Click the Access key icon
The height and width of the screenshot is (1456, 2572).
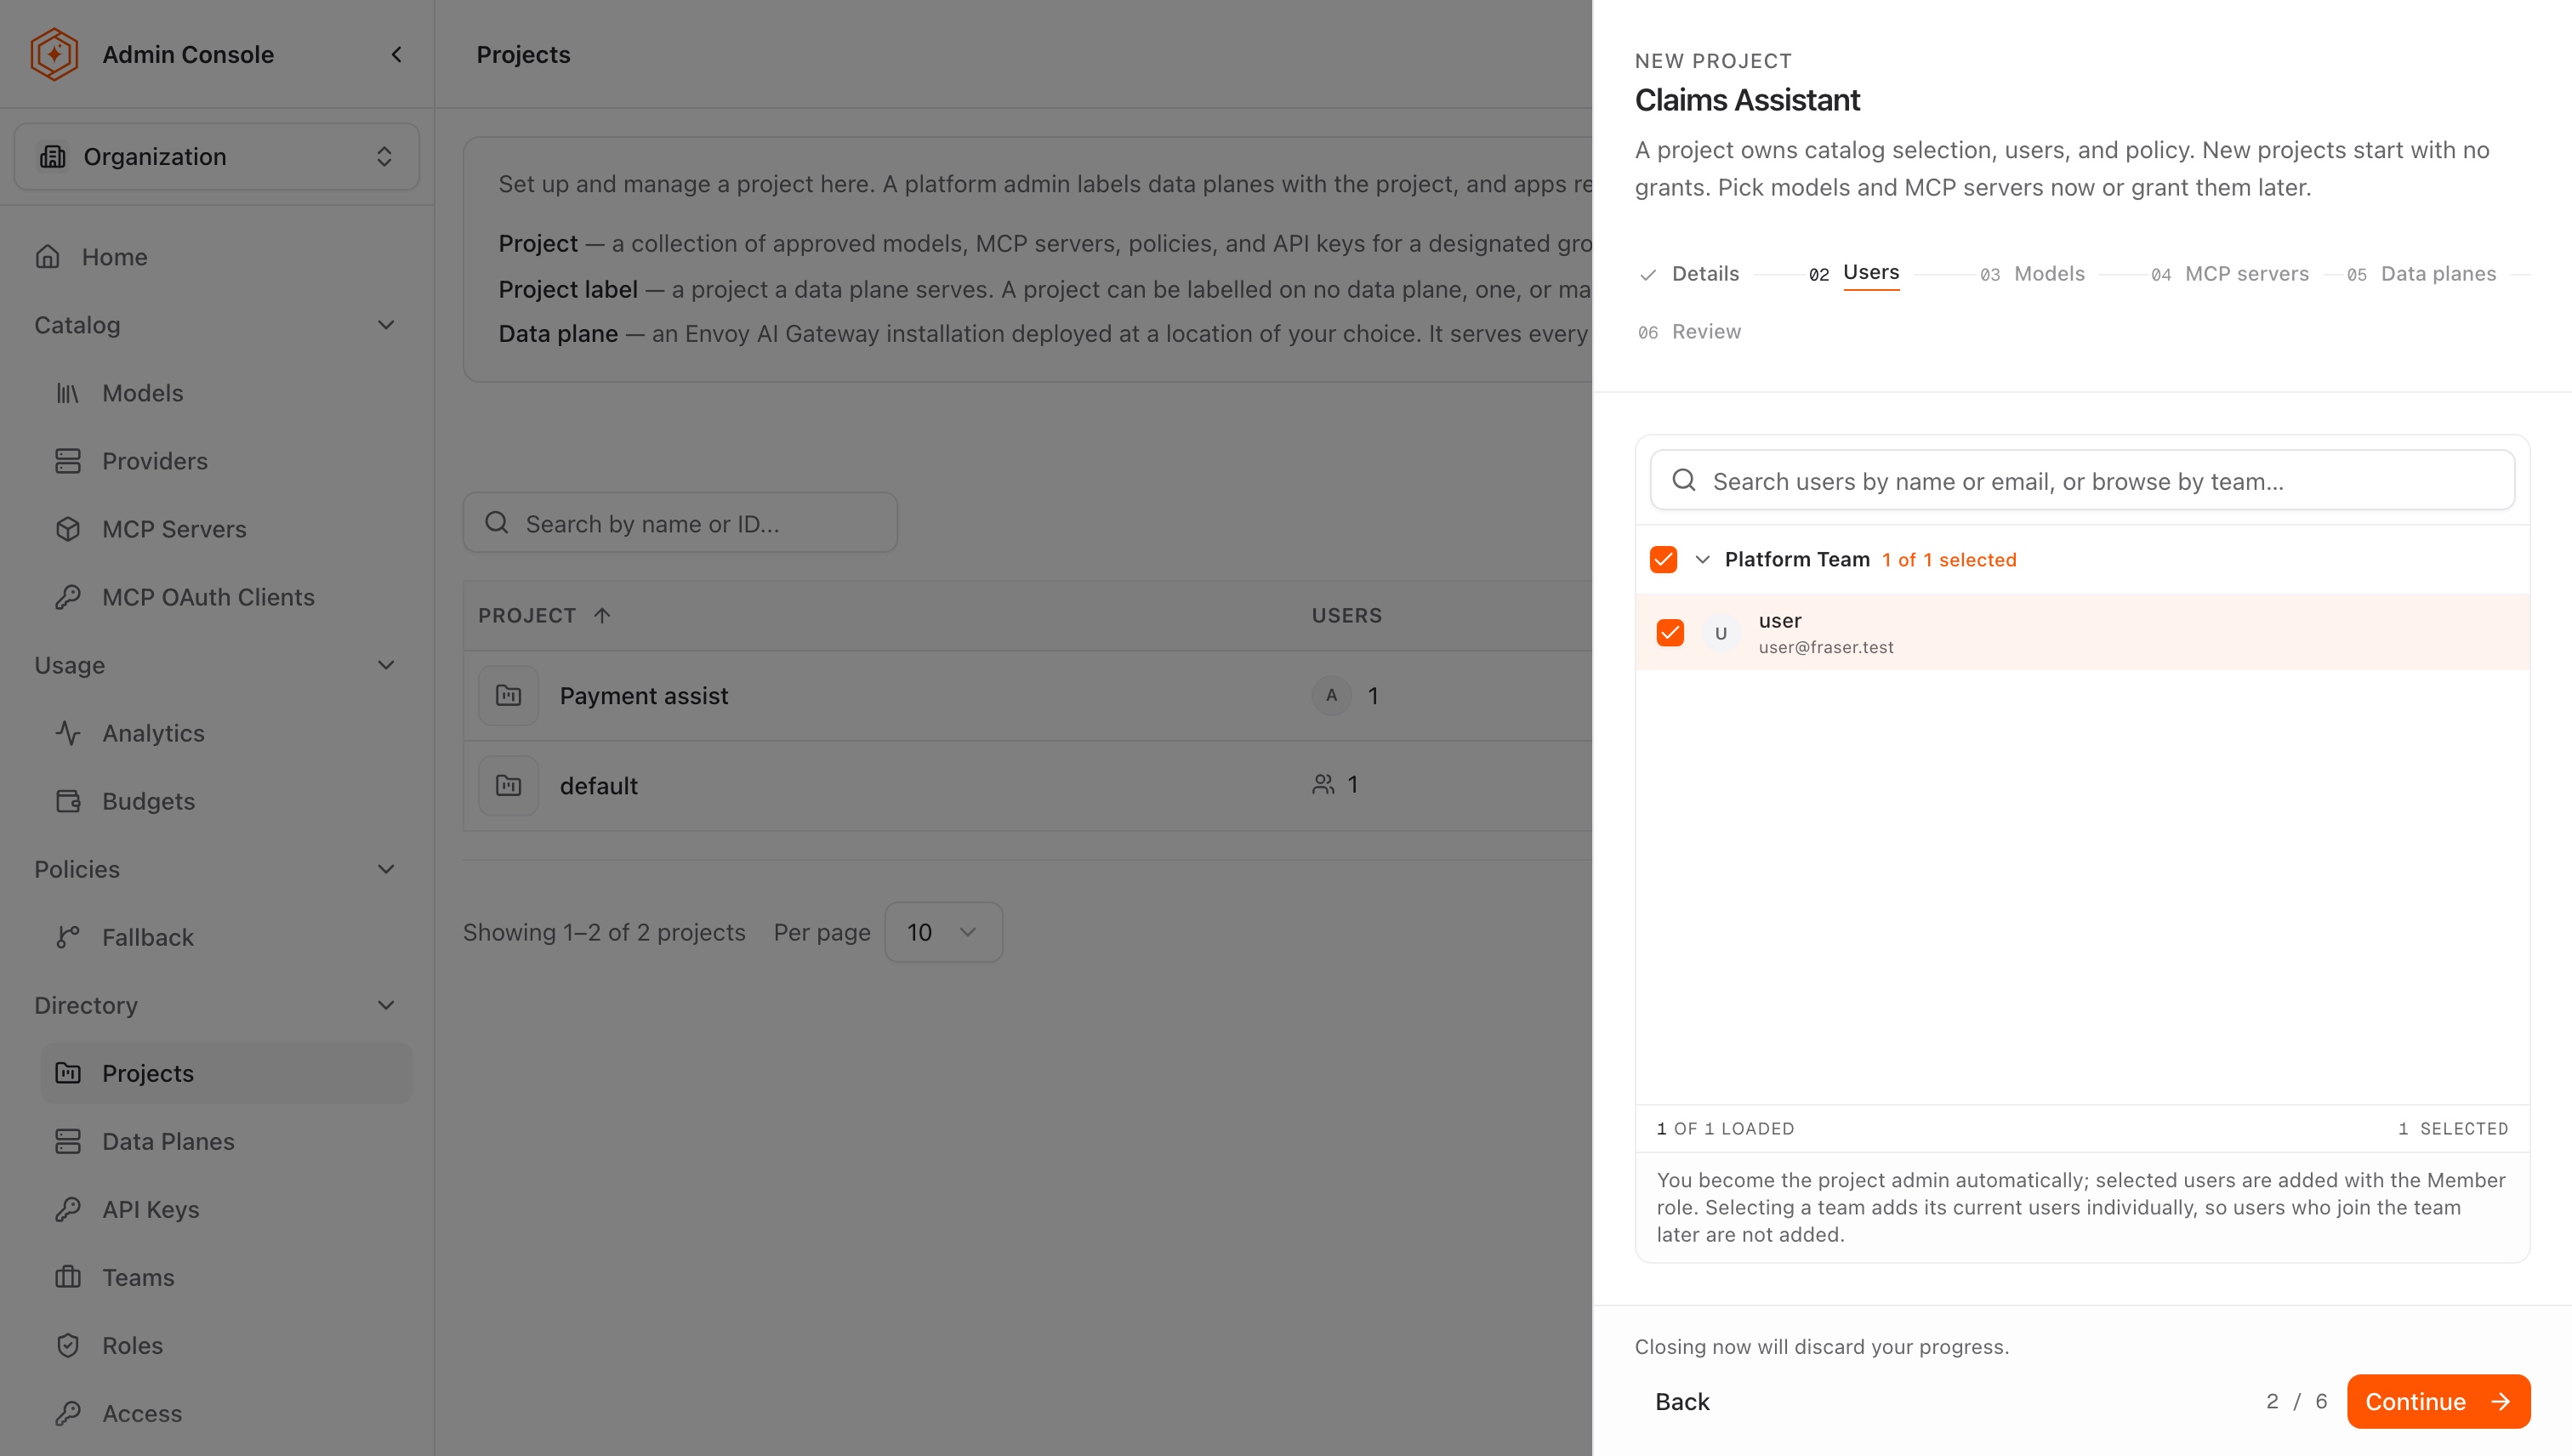(68, 1413)
